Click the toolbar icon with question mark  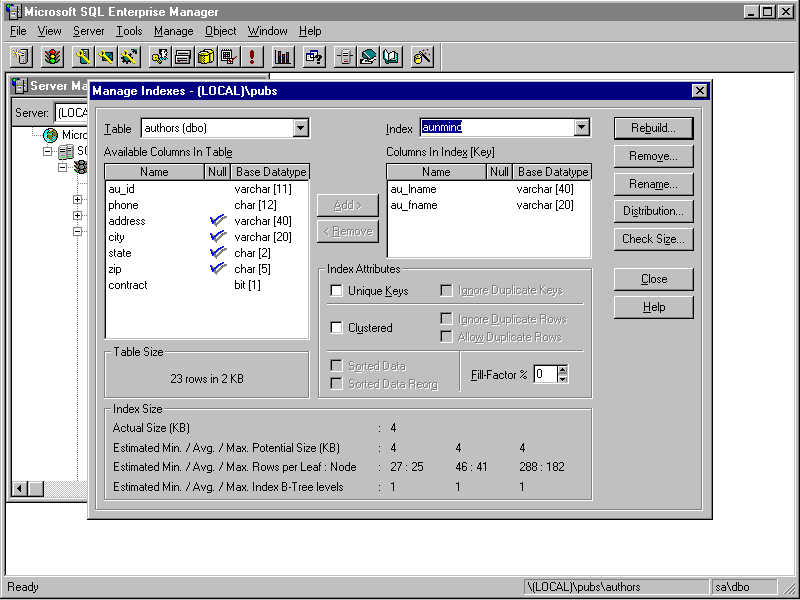click(x=313, y=57)
